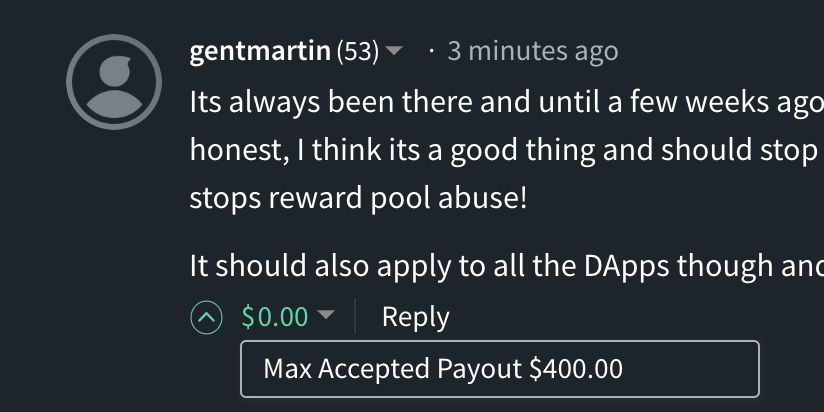The image size is (824, 412).
Task: Click the dot separator before the timestamp
Action: (432, 51)
